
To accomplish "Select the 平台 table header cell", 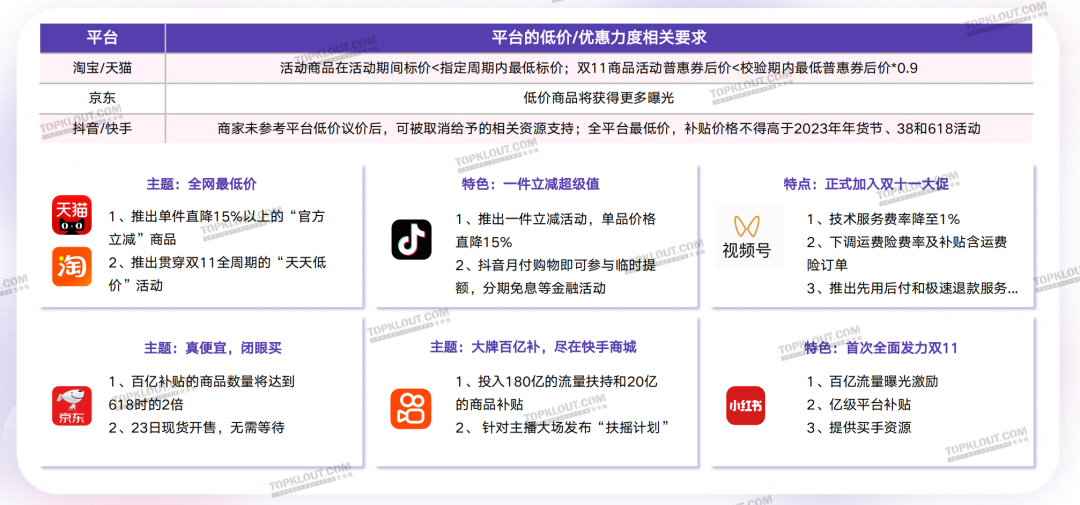I will pyautogui.click(x=103, y=39).
